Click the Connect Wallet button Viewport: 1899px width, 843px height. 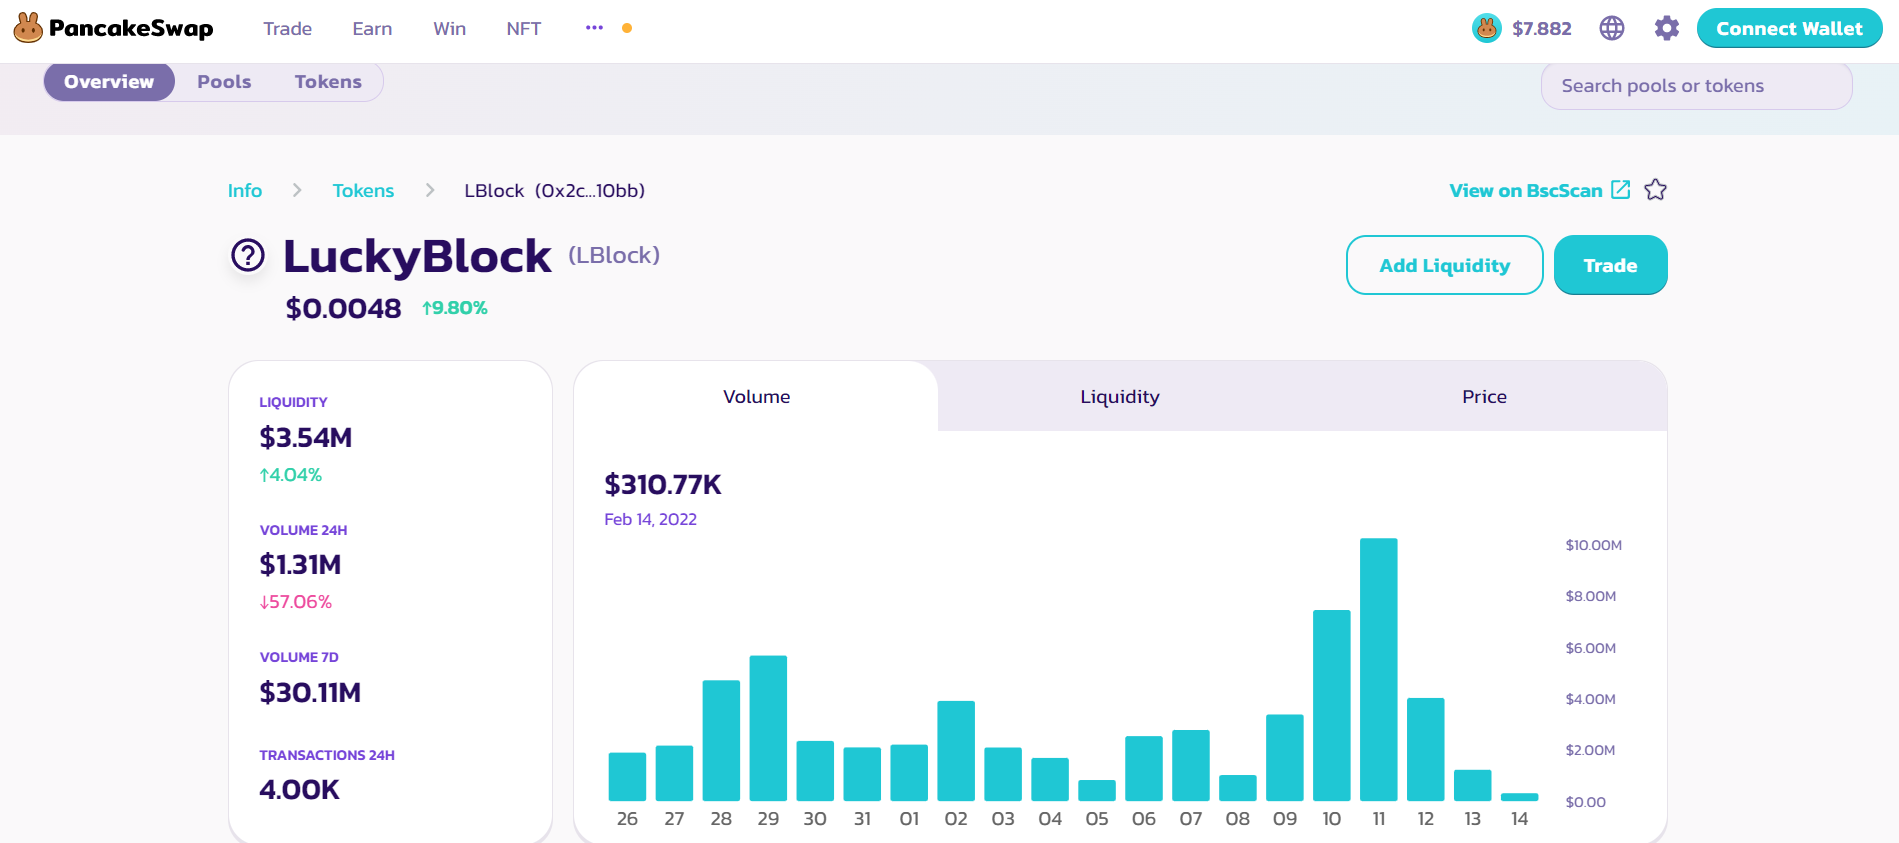[x=1789, y=28]
